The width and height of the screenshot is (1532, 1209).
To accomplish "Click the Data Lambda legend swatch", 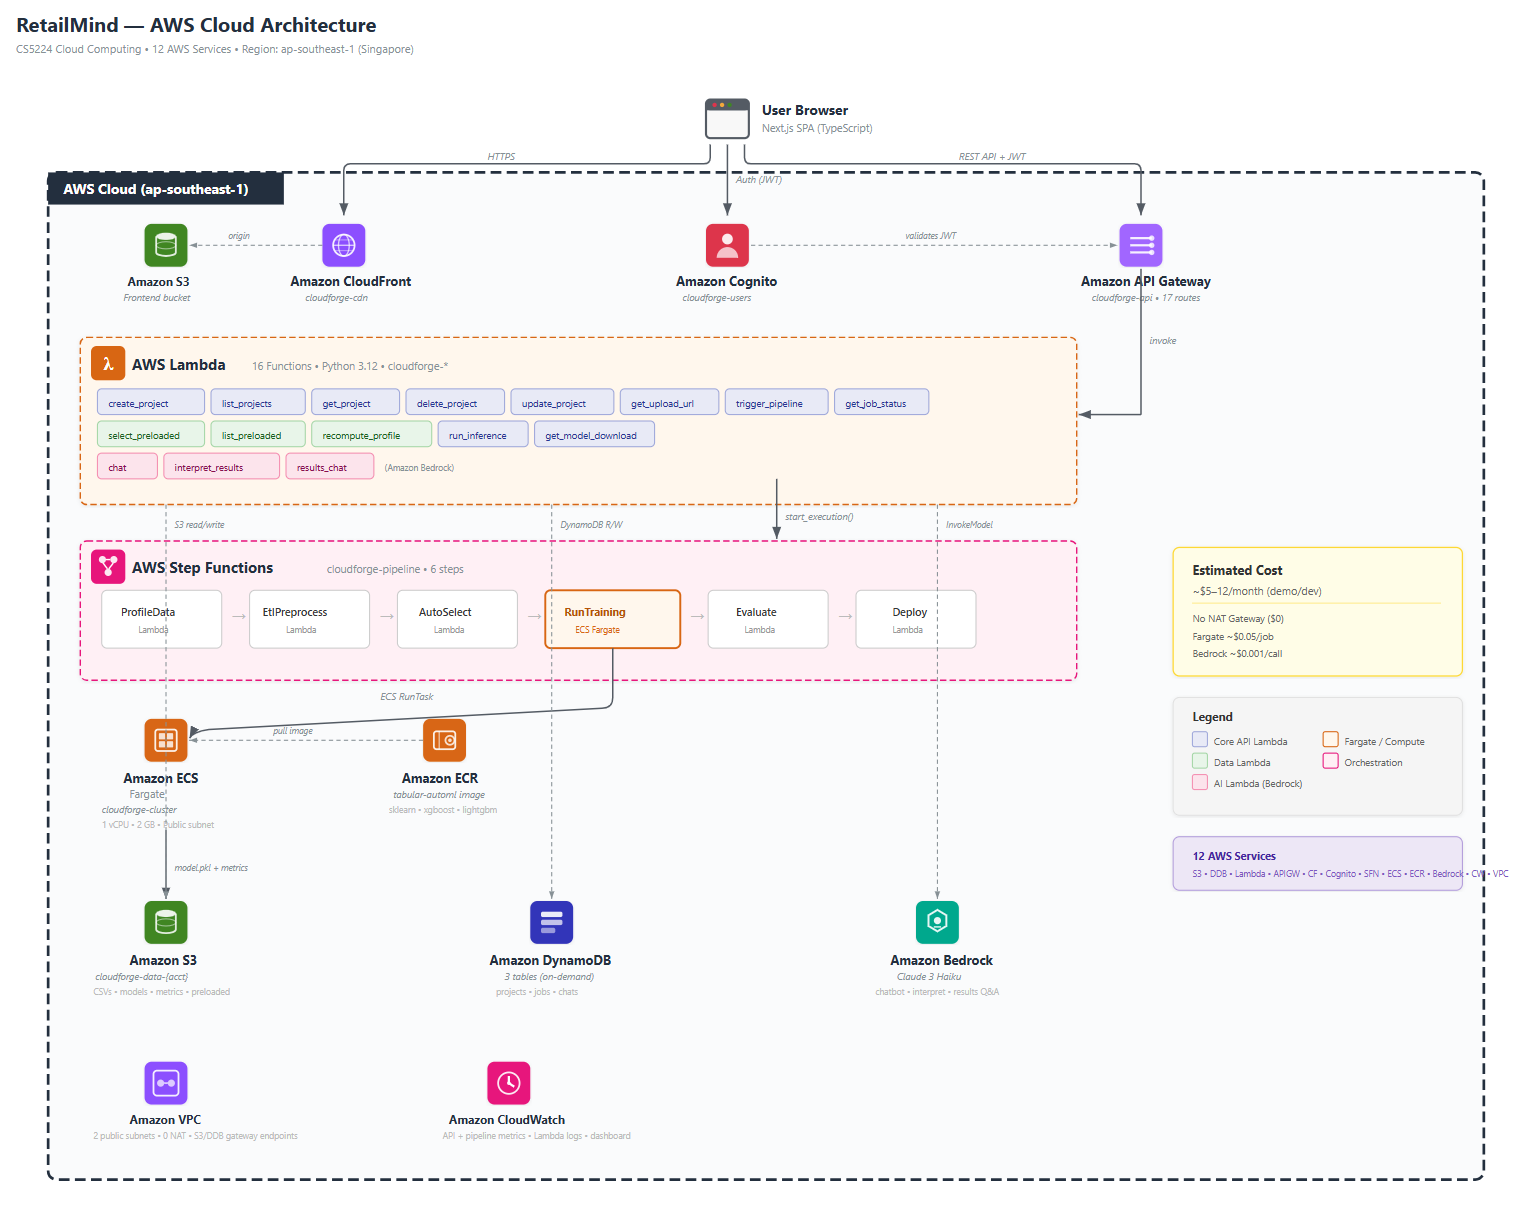I will 1200,761.
